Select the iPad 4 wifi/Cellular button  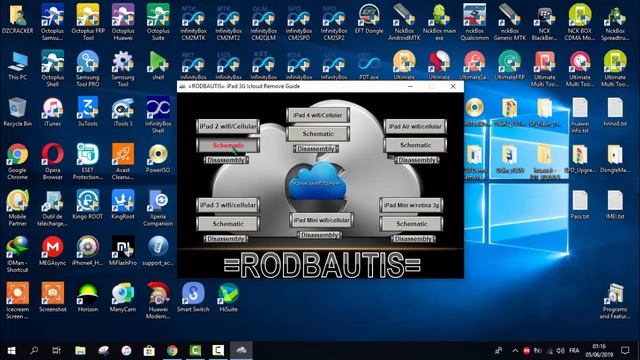click(318, 115)
